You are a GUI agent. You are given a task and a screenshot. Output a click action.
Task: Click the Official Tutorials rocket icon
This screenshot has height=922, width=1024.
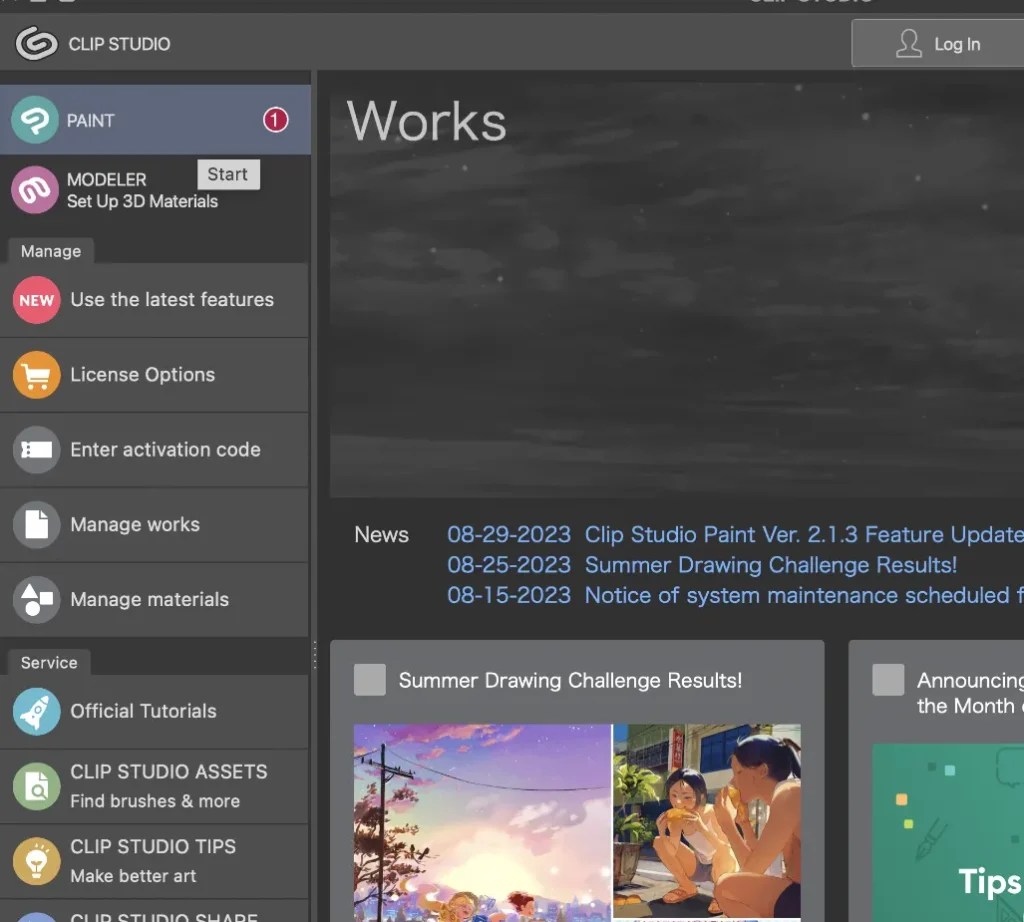(37, 712)
